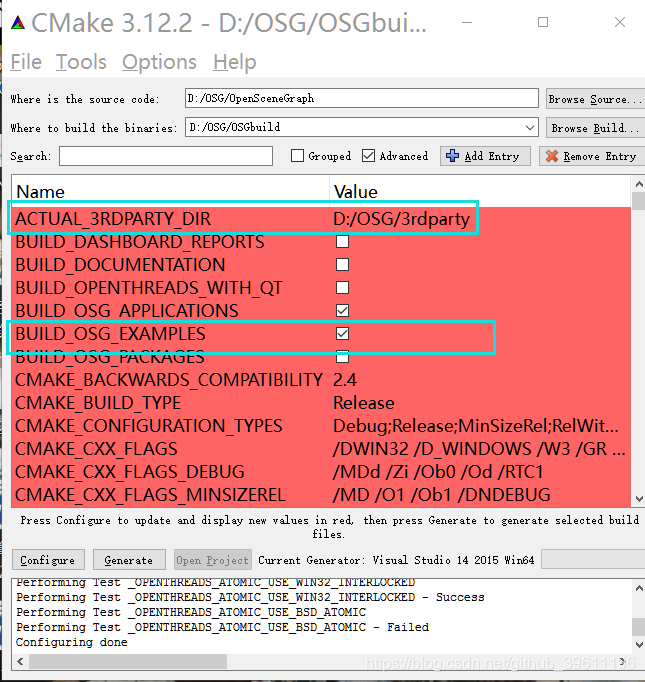The height and width of the screenshot is (682, 645).
Task: Click output log scroll down arrow
Action: tap(638, 644)
